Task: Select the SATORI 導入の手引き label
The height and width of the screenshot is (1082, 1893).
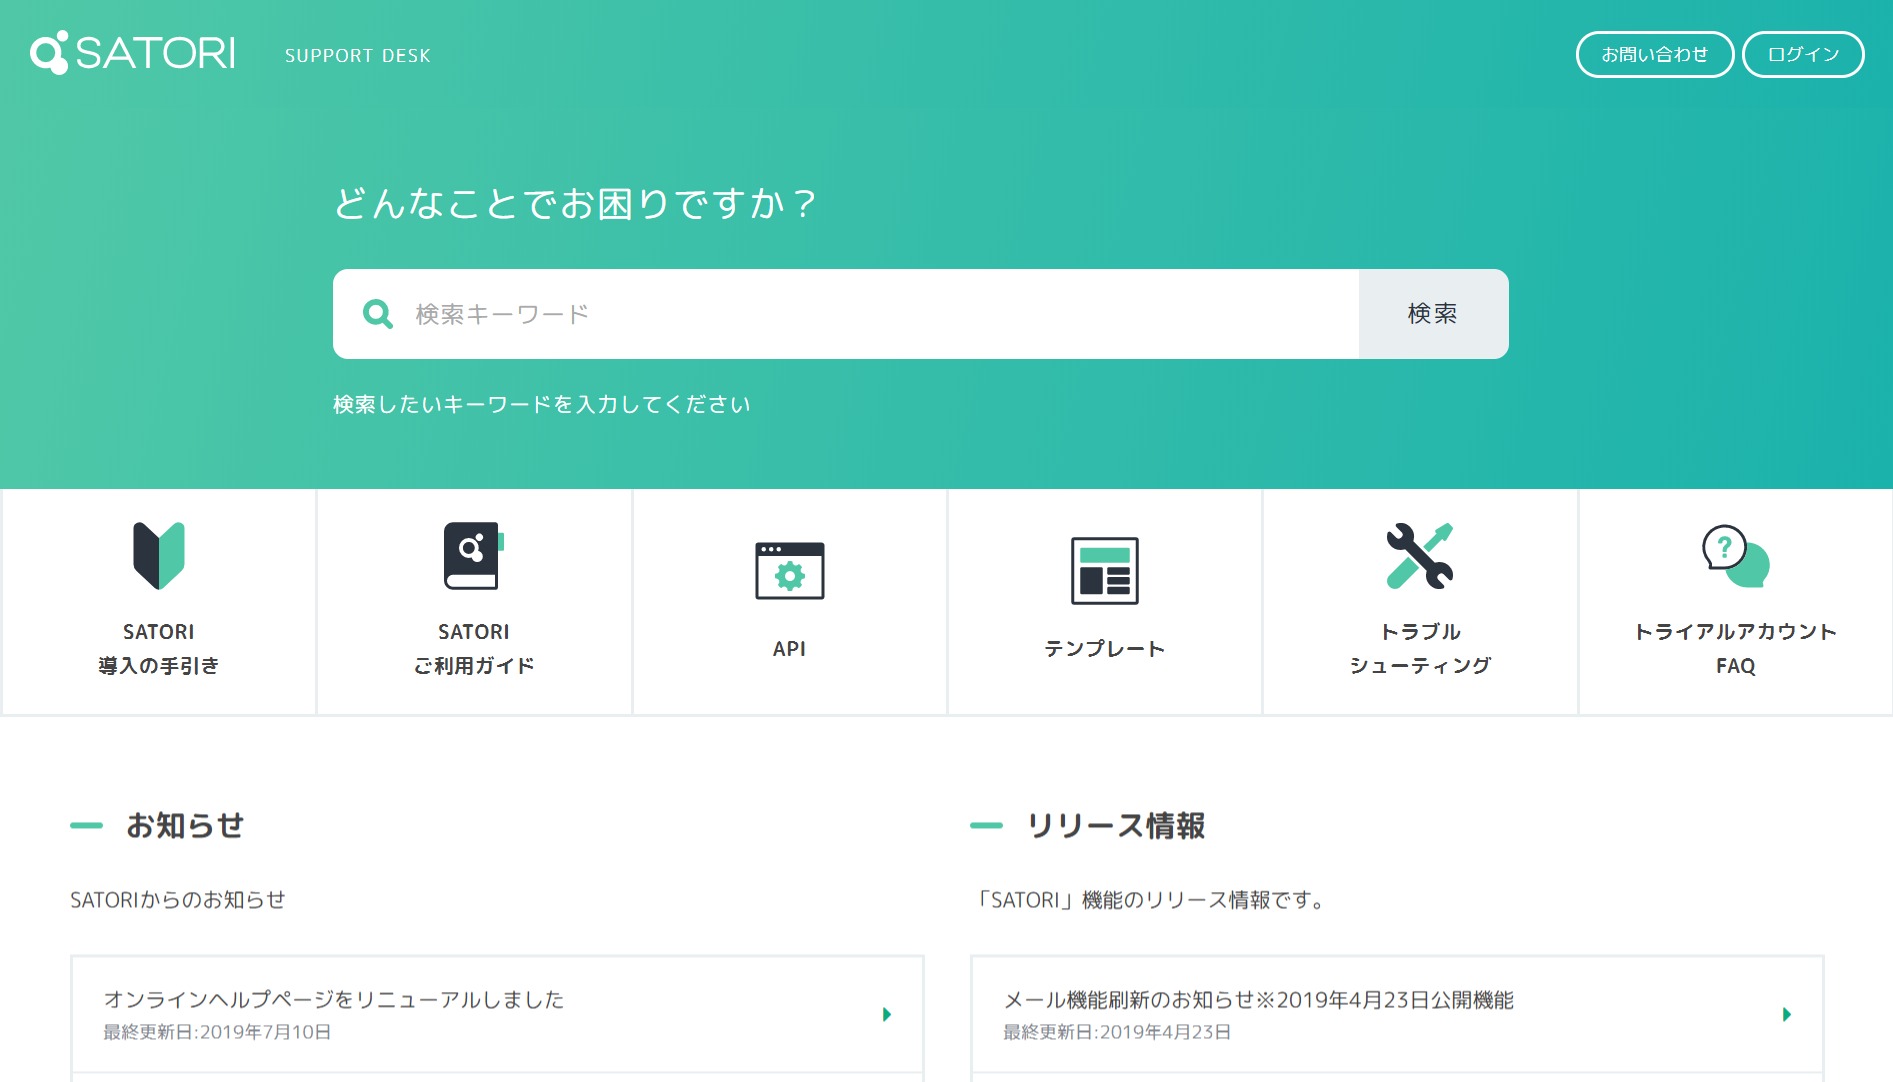Action: click(159, 649)
